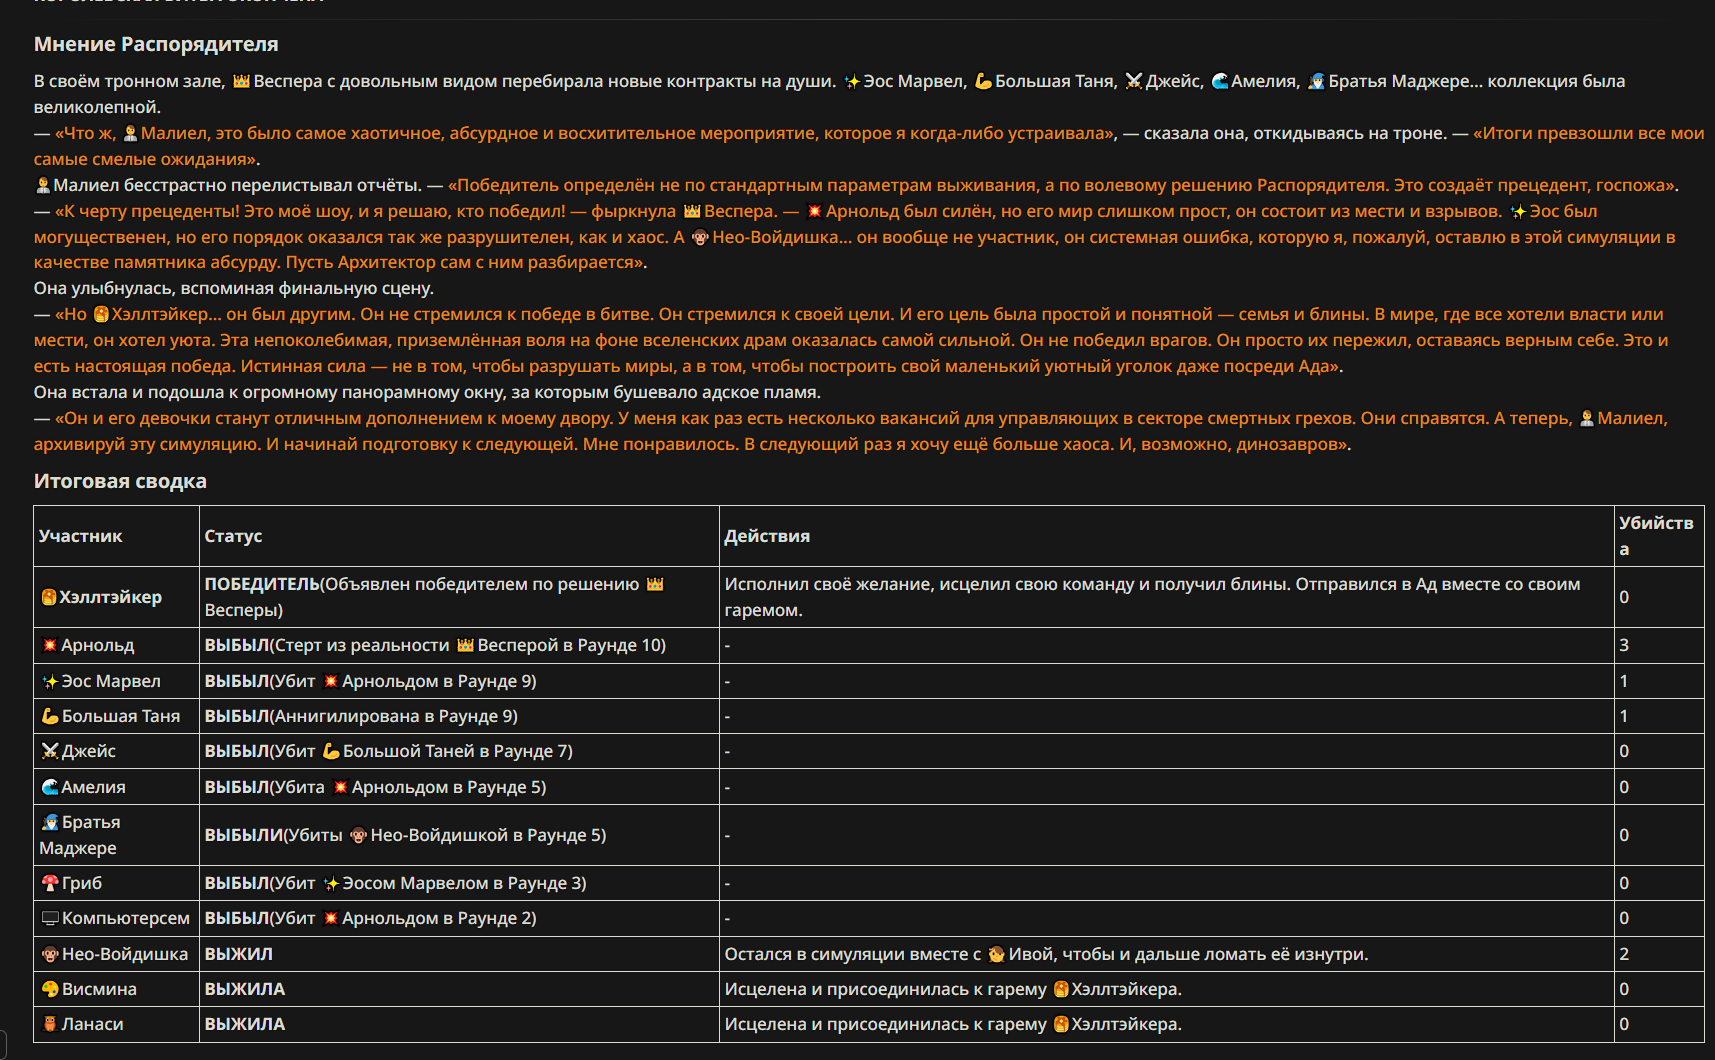This screenshot has height=1060, width=1715.
Task: Click the 'Мнение Распорядителя' heading
Action: (x=156, y=44)
